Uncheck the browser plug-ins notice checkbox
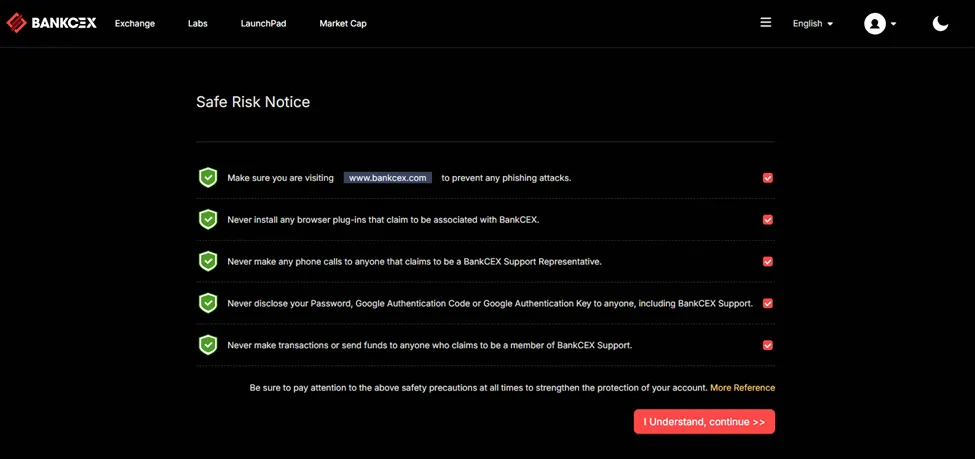 click(767, 220)
